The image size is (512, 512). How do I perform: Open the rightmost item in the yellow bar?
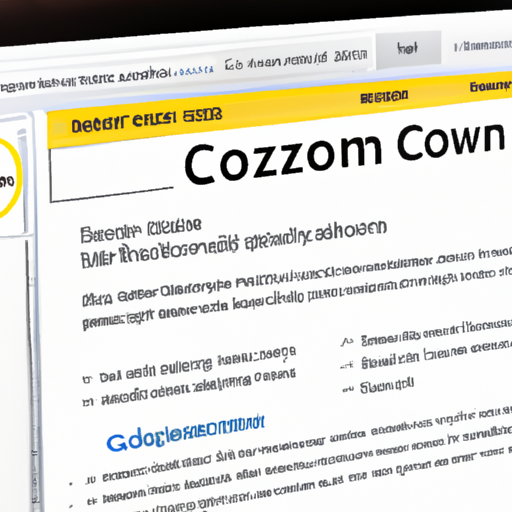tap(491, 87)
